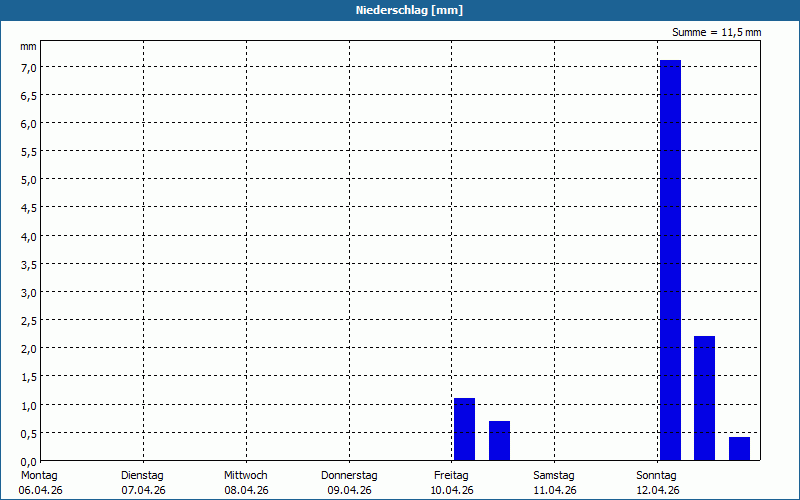Click the 6,5 y-axis value
This screenshot has width=800, height=500.
28,96
